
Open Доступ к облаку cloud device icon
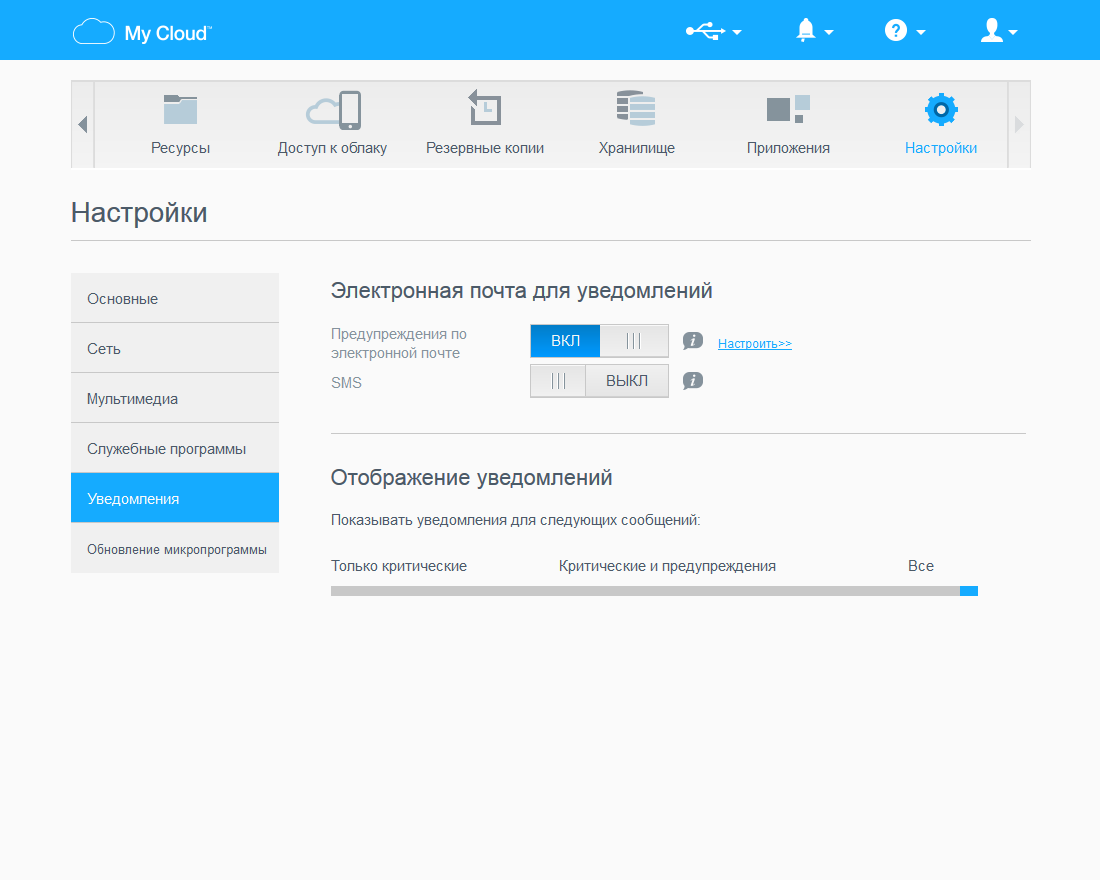coord(333,110)
